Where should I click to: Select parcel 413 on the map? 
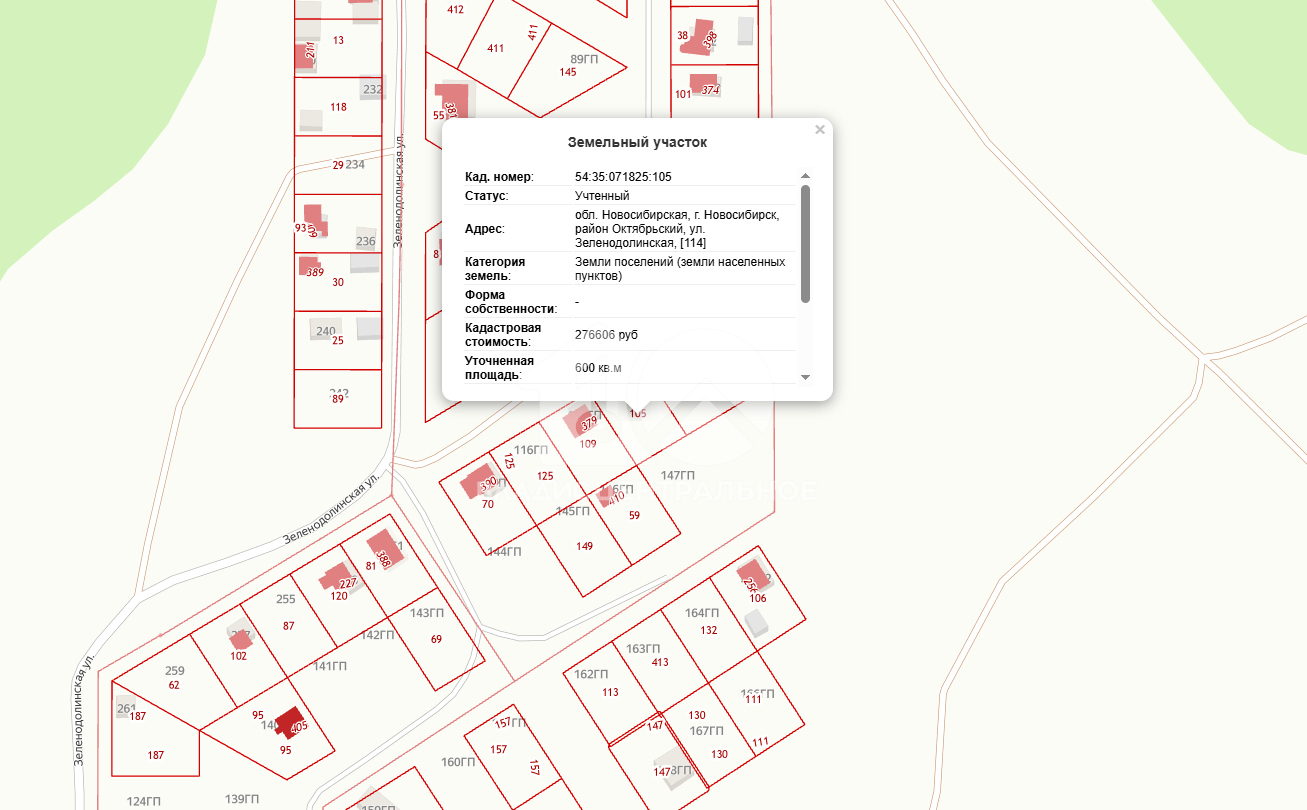660,662
